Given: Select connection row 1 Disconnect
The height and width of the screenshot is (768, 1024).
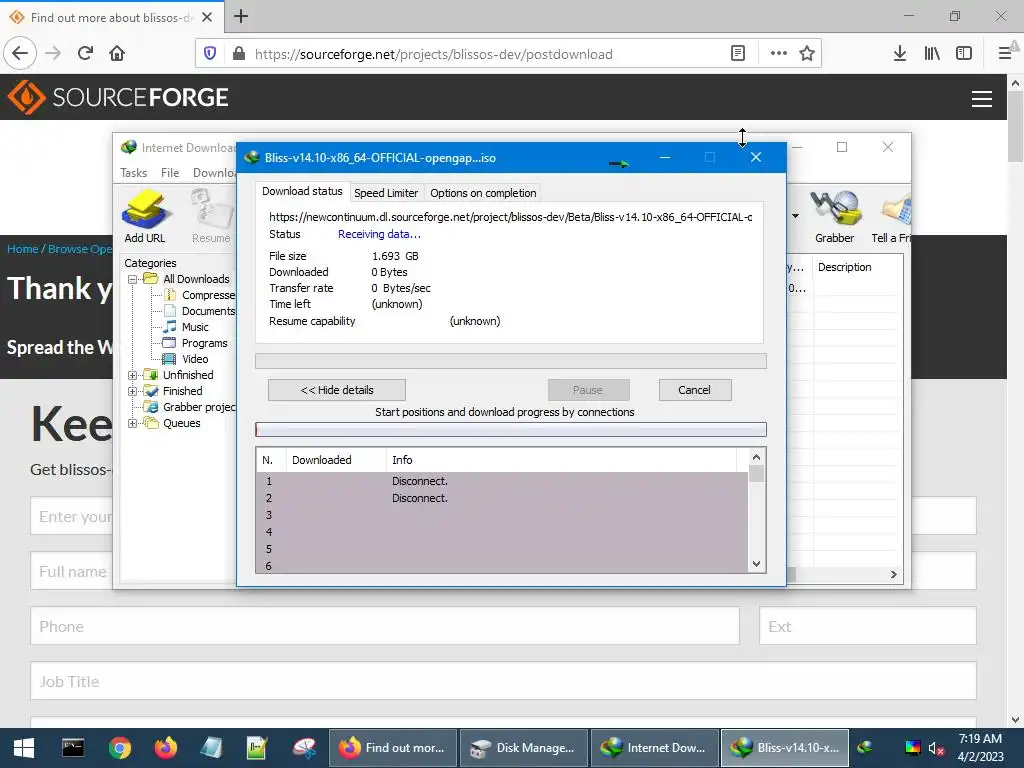Looking at the screenshot, I should point(502,481).
